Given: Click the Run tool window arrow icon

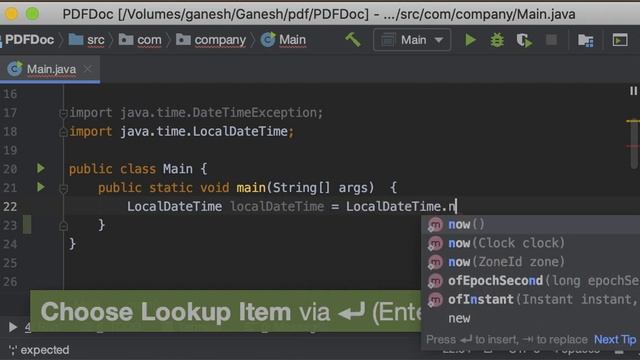Looking at the screenshot, I should click(13, 327).
